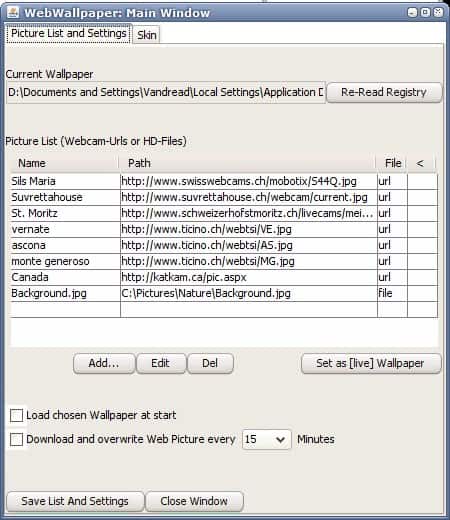Screen dimensions: 450x520
Task: Switch to the Skin tab
Action: [x=147, y=35]
